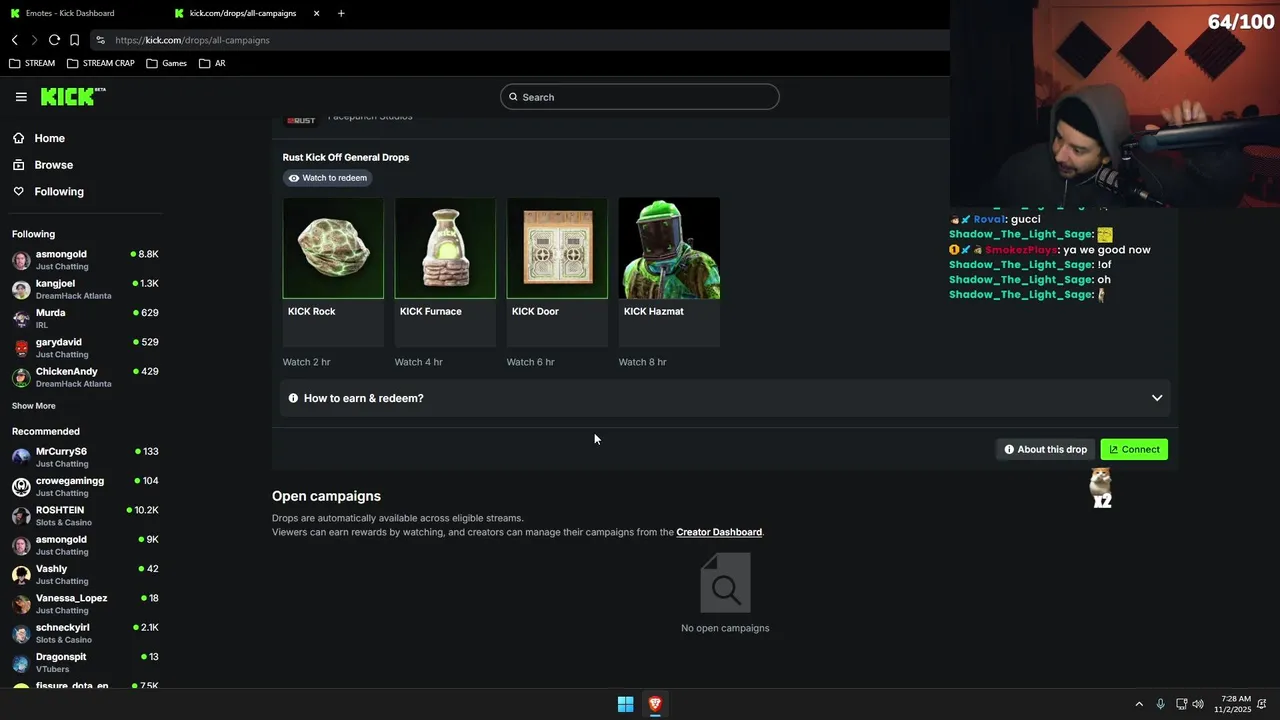Screen dimensions: 1280x720
Task: Open Dragonspit channel avatar
Action: coord(21,663)
